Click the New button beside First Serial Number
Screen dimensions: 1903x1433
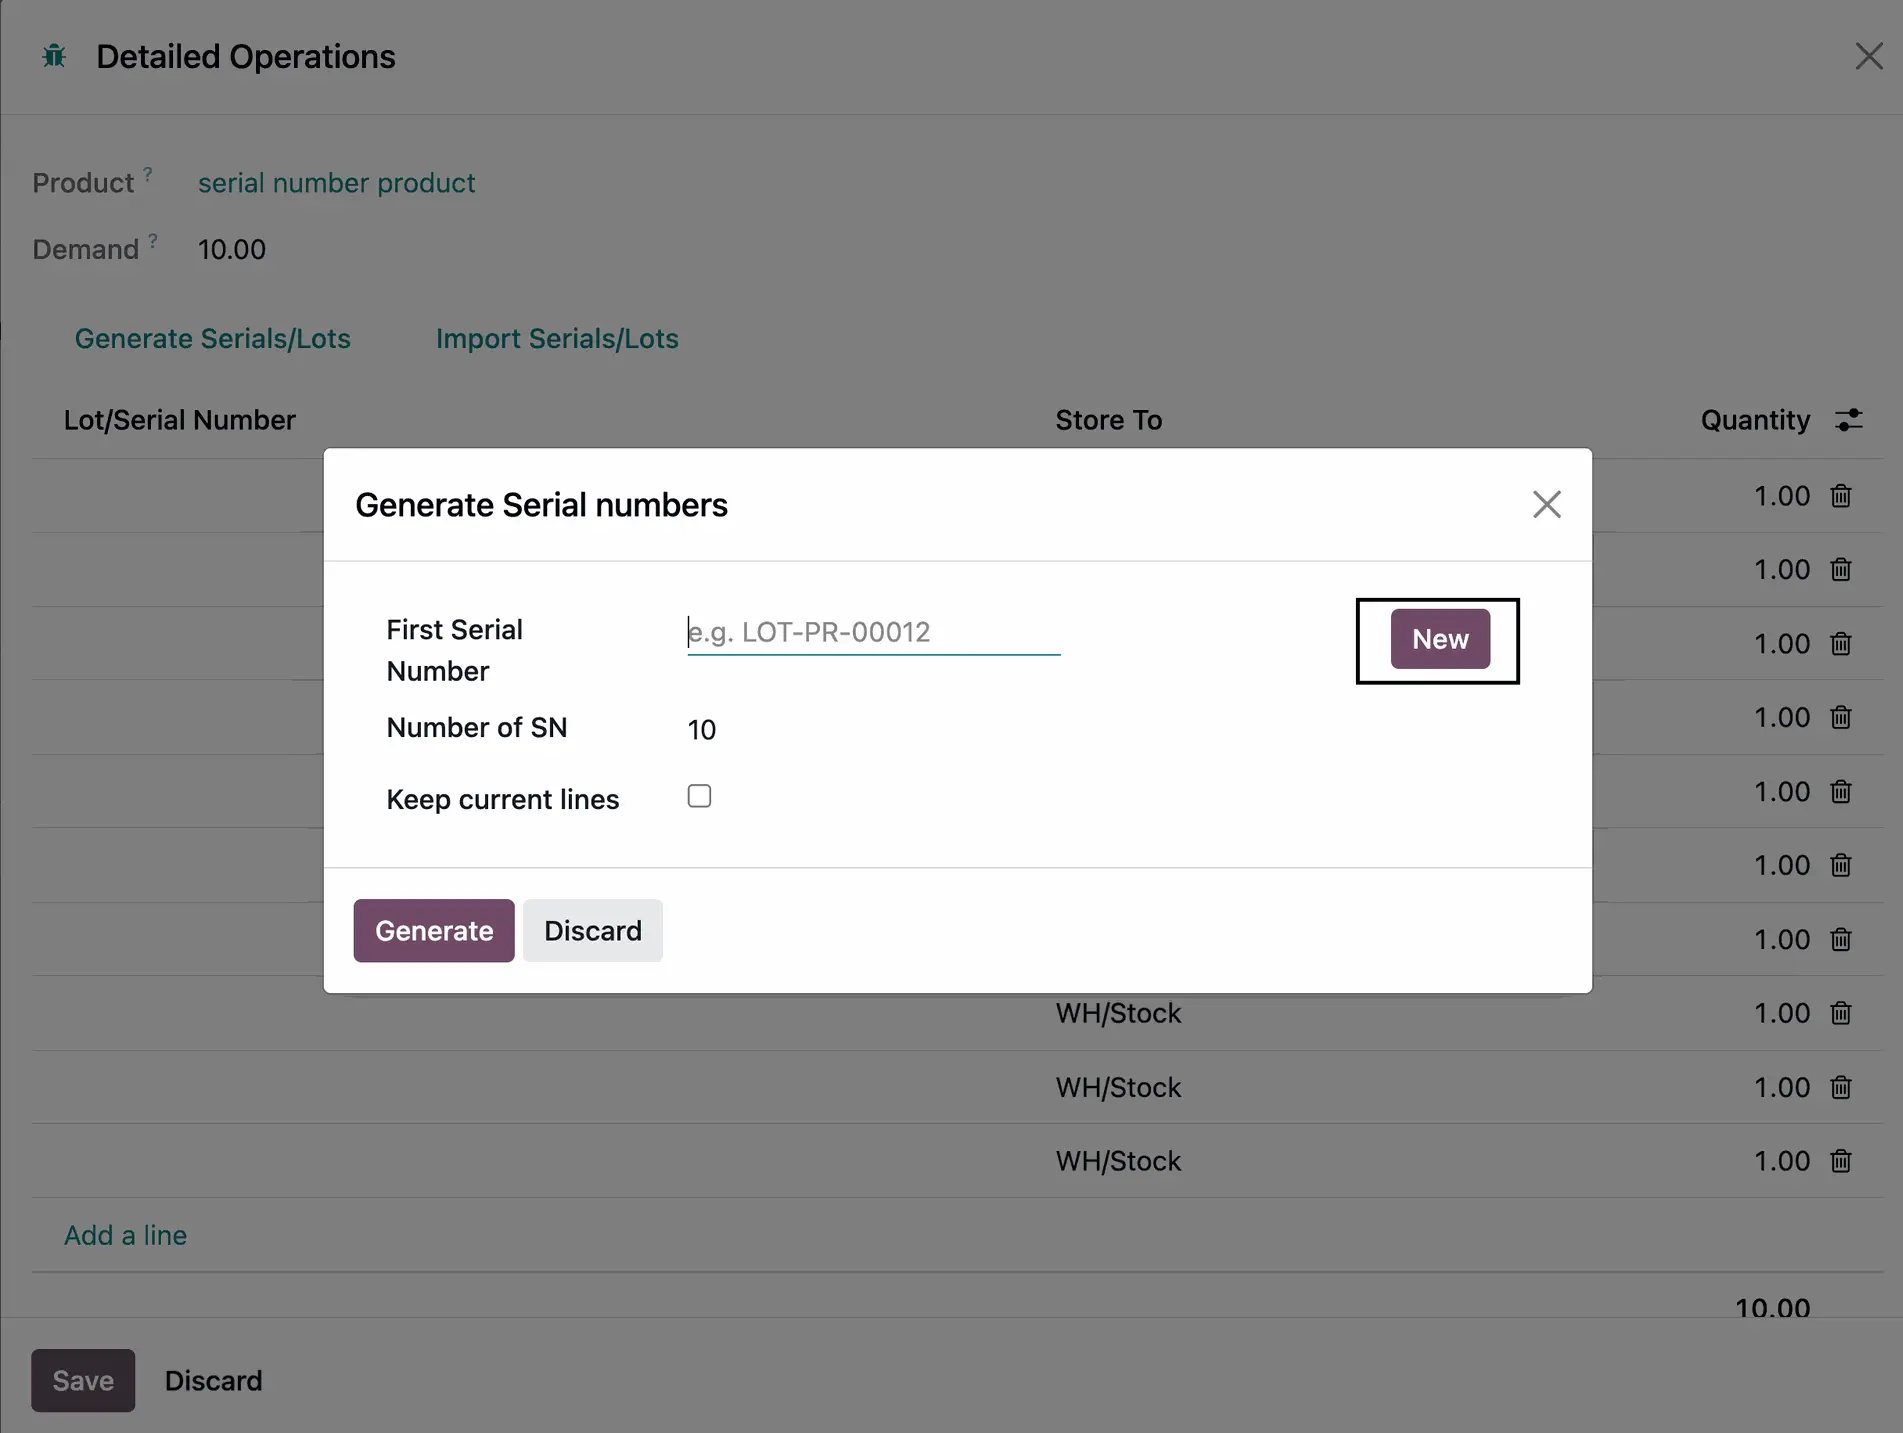click(x=1439, y=639)
